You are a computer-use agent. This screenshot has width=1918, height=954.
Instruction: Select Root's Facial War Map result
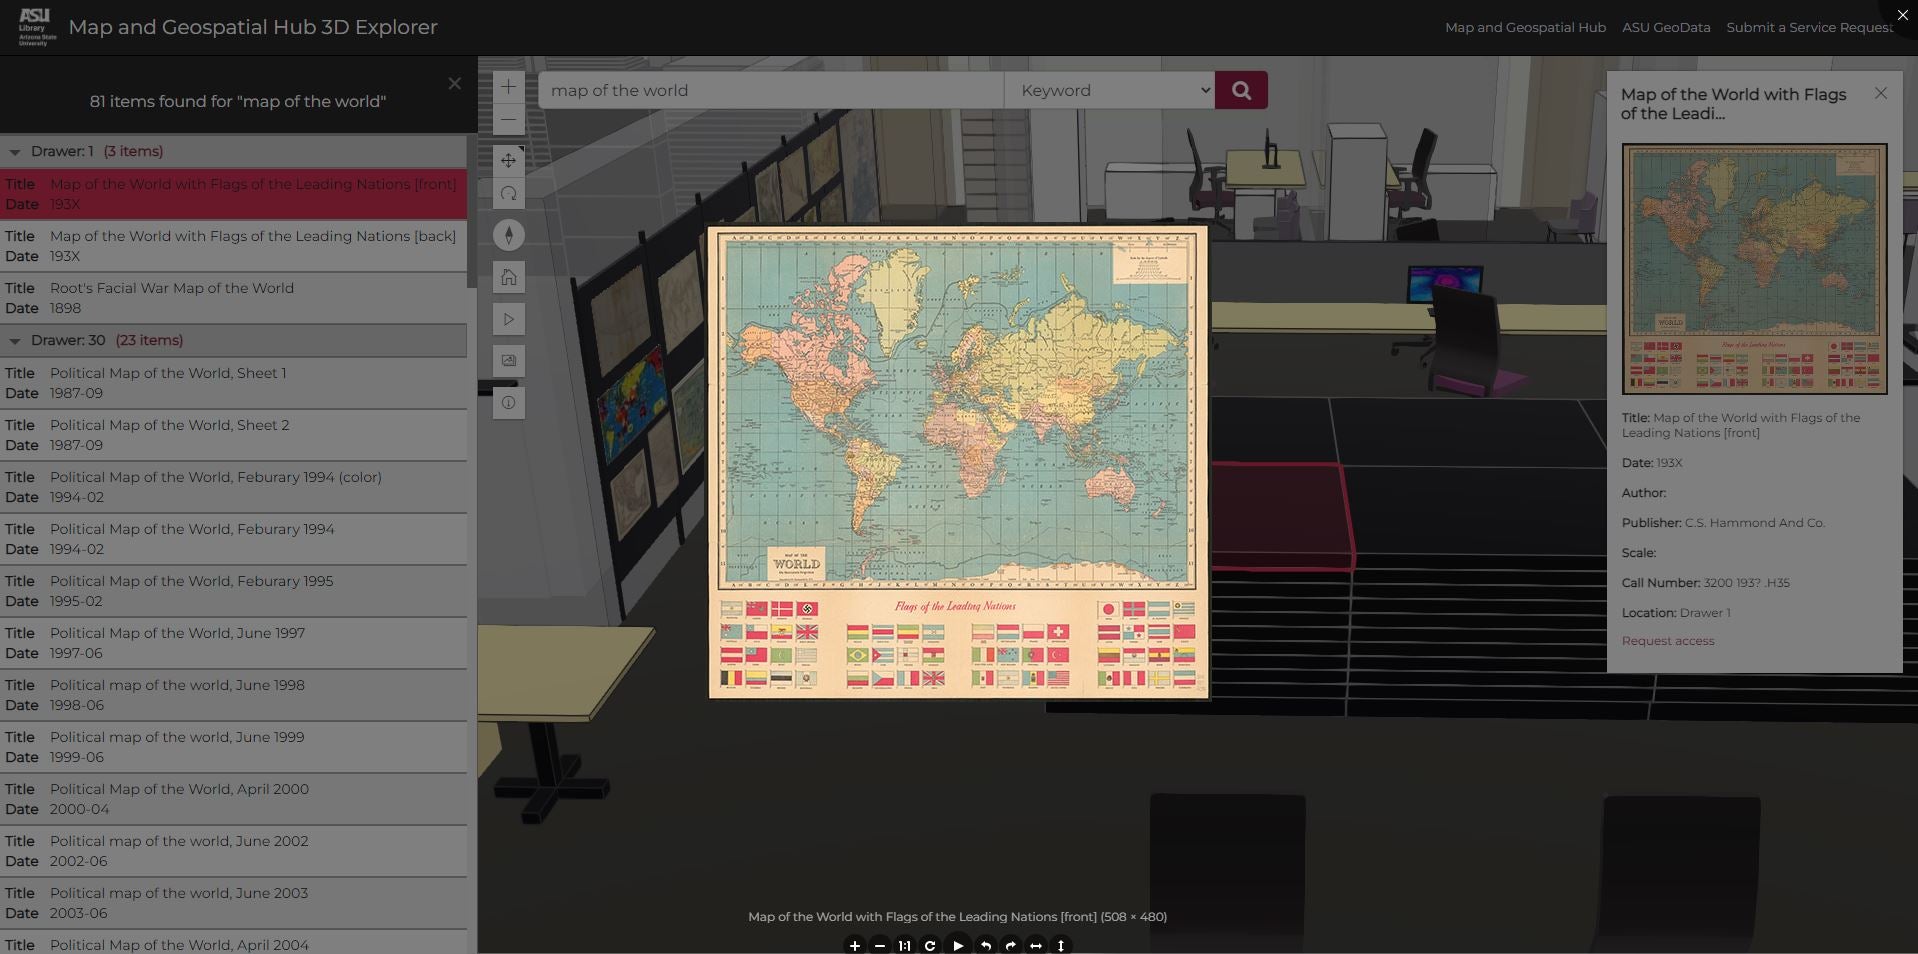point(233,298)
